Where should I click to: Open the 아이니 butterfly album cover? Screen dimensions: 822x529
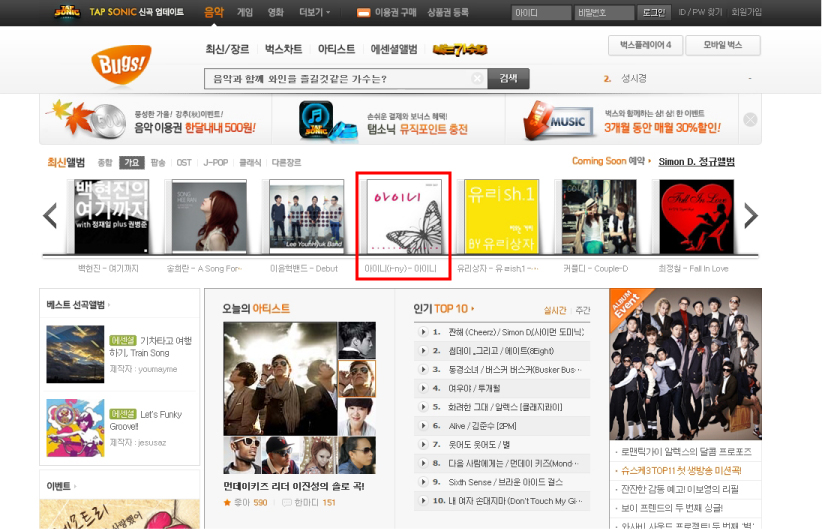(x=404, y=217)
